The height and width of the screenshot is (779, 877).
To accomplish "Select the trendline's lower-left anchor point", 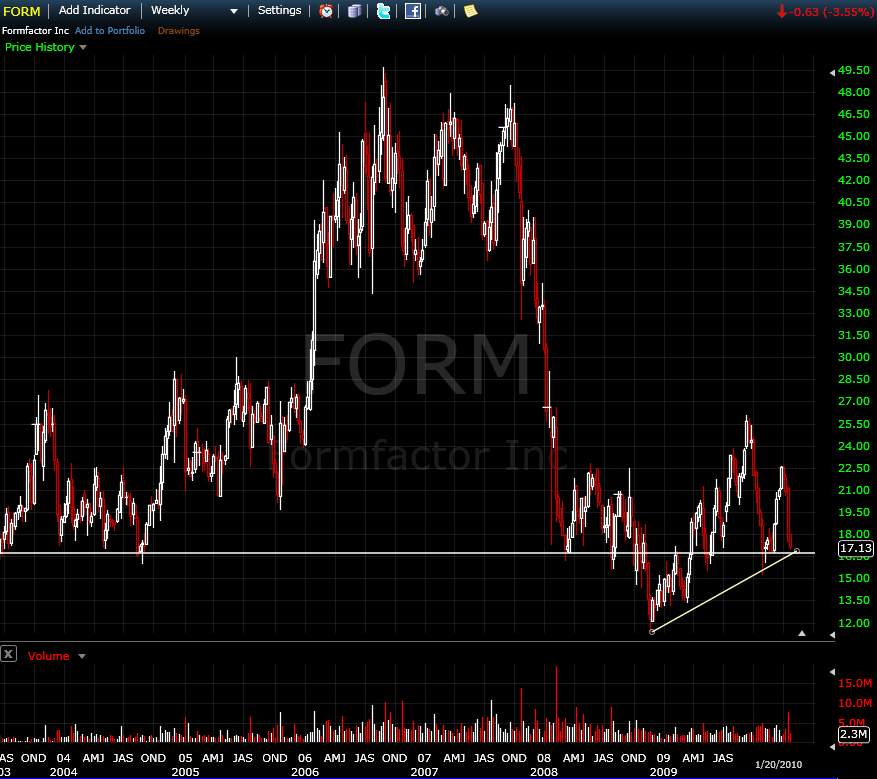I will tap(652, 632).
